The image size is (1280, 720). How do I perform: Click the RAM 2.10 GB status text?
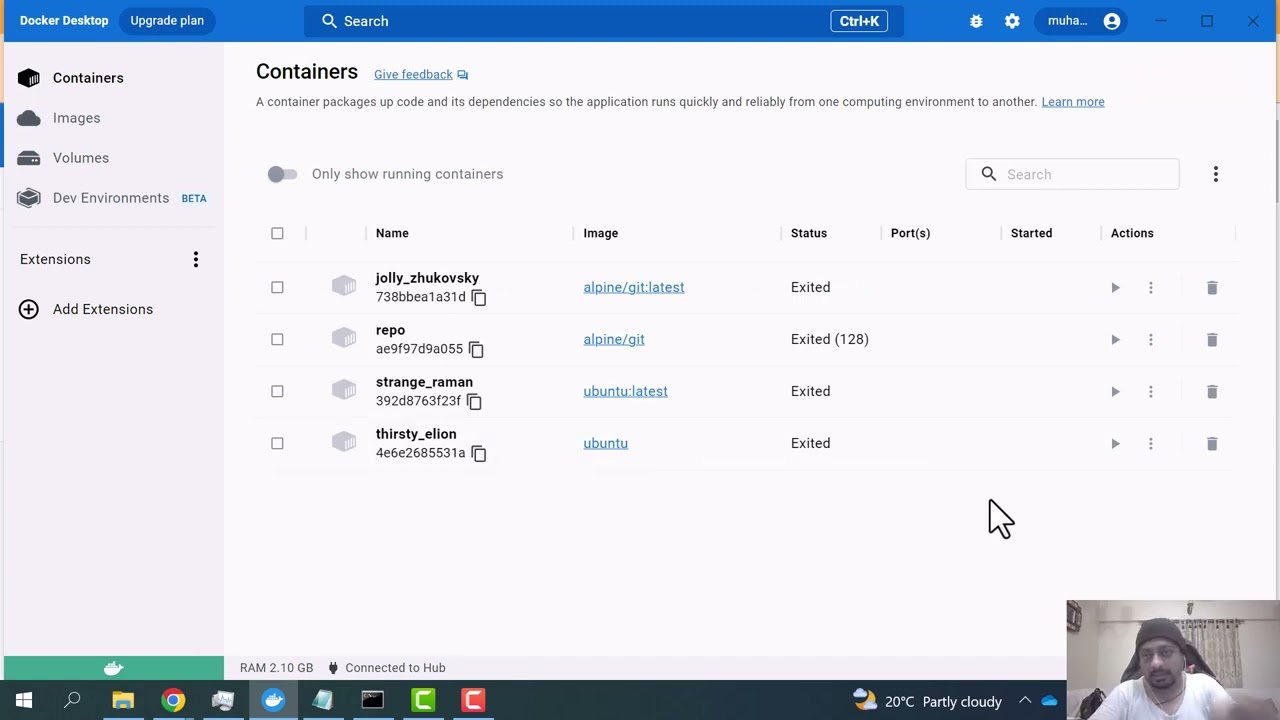[276, 668]
